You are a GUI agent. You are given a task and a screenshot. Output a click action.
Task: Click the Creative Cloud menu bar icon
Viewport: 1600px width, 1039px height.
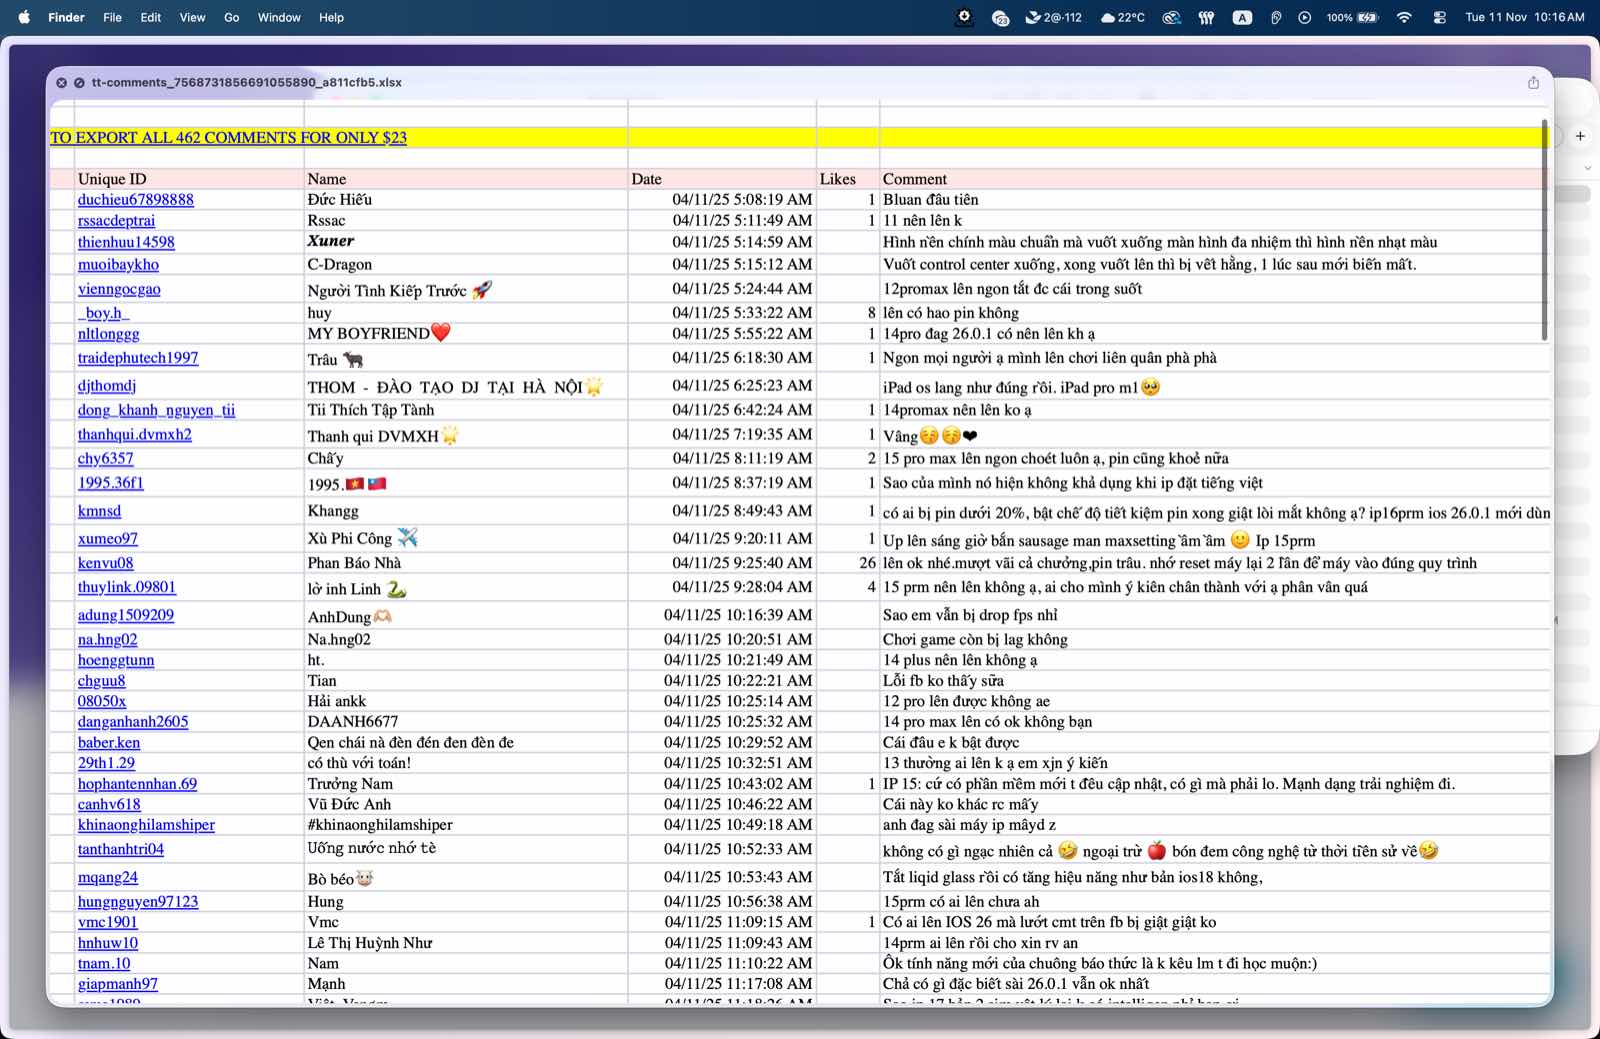(1171, 17)
